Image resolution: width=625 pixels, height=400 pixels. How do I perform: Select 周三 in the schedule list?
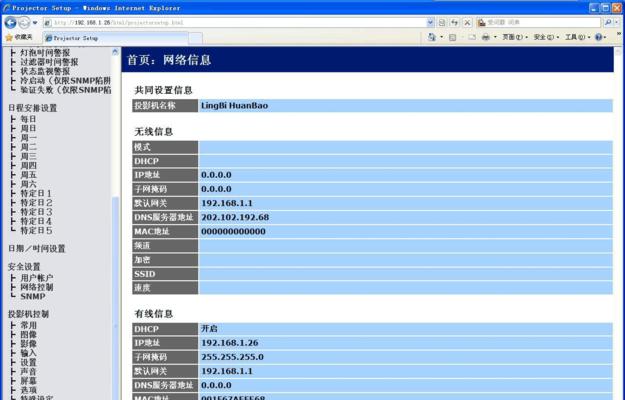pos(28,156)
